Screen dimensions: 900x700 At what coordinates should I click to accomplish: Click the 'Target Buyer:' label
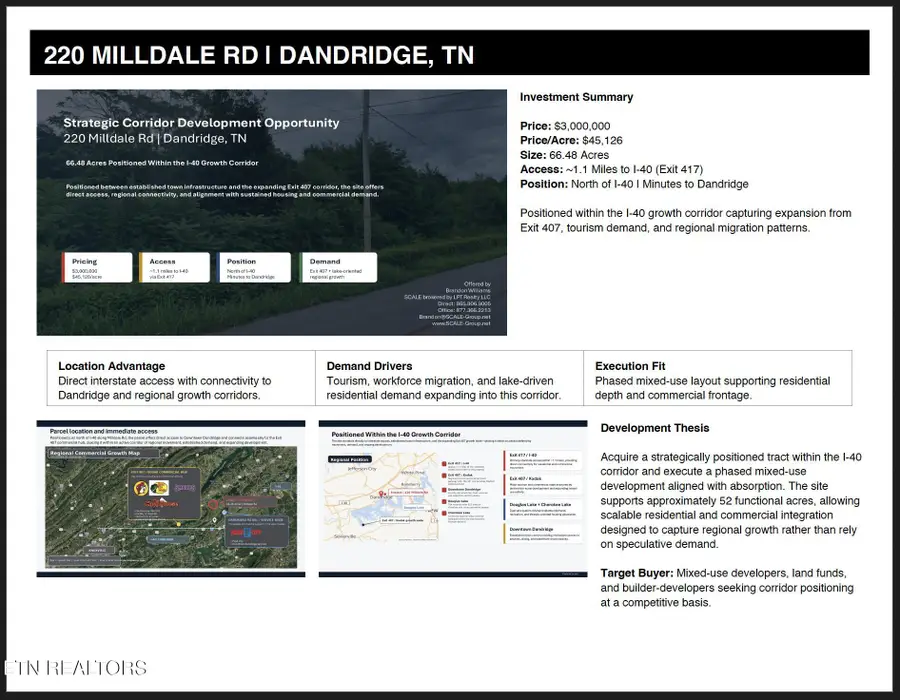tap(637, 573)
